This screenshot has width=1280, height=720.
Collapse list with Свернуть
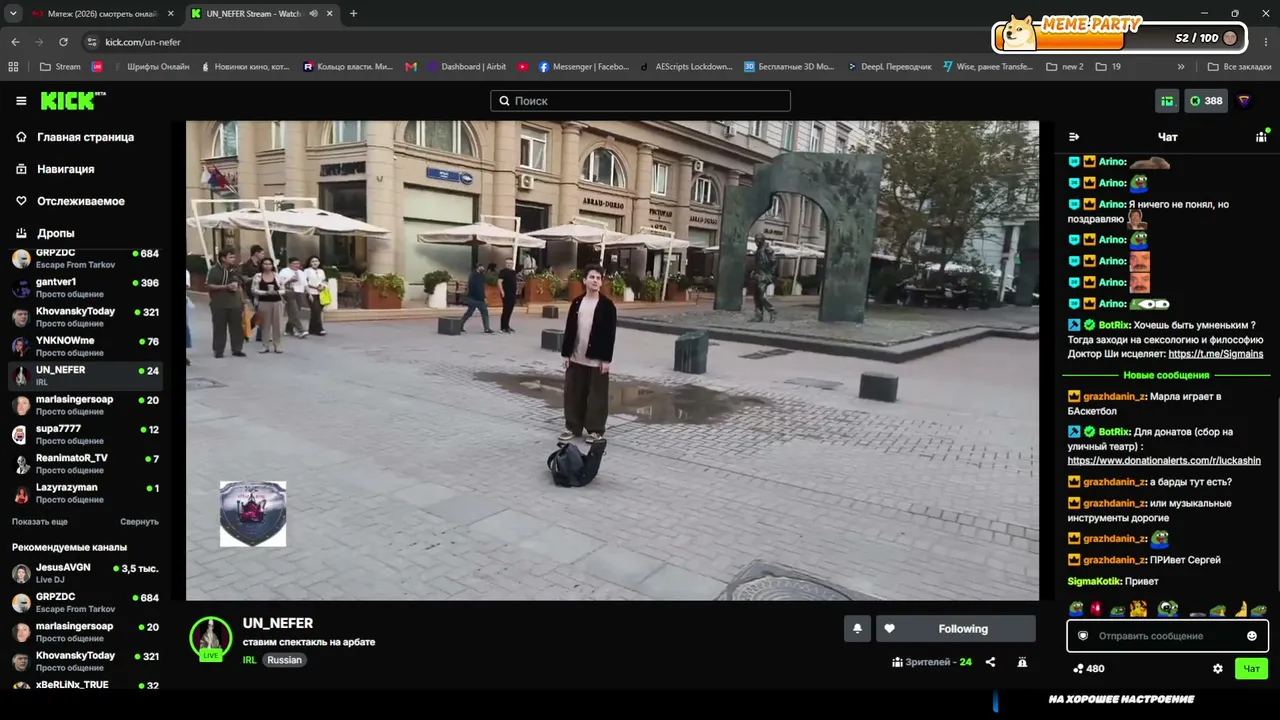point(139,522)
